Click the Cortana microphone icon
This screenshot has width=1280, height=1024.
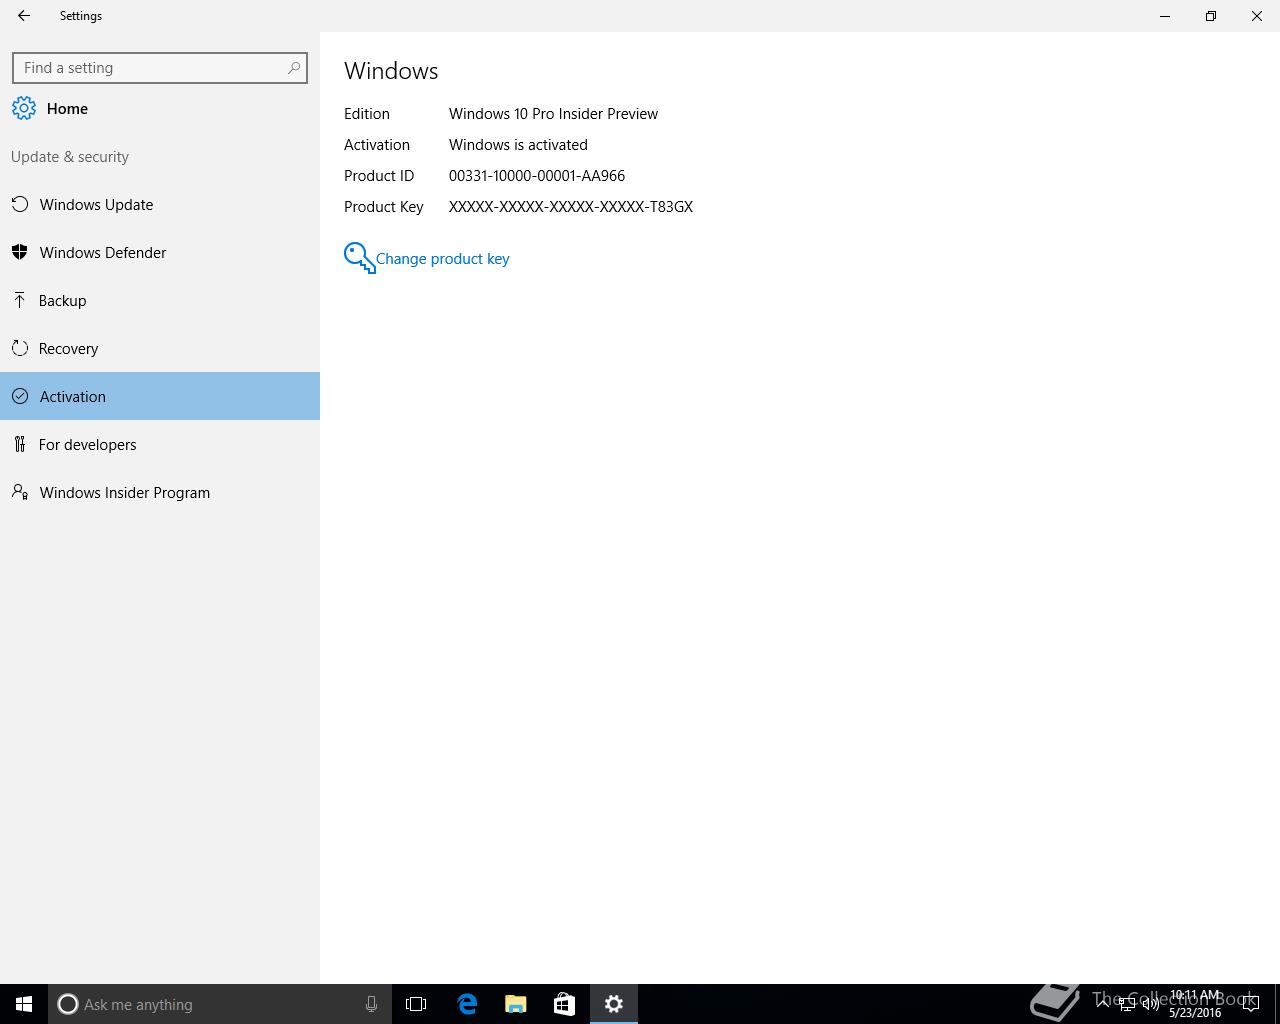click(x=371, y=1004)
